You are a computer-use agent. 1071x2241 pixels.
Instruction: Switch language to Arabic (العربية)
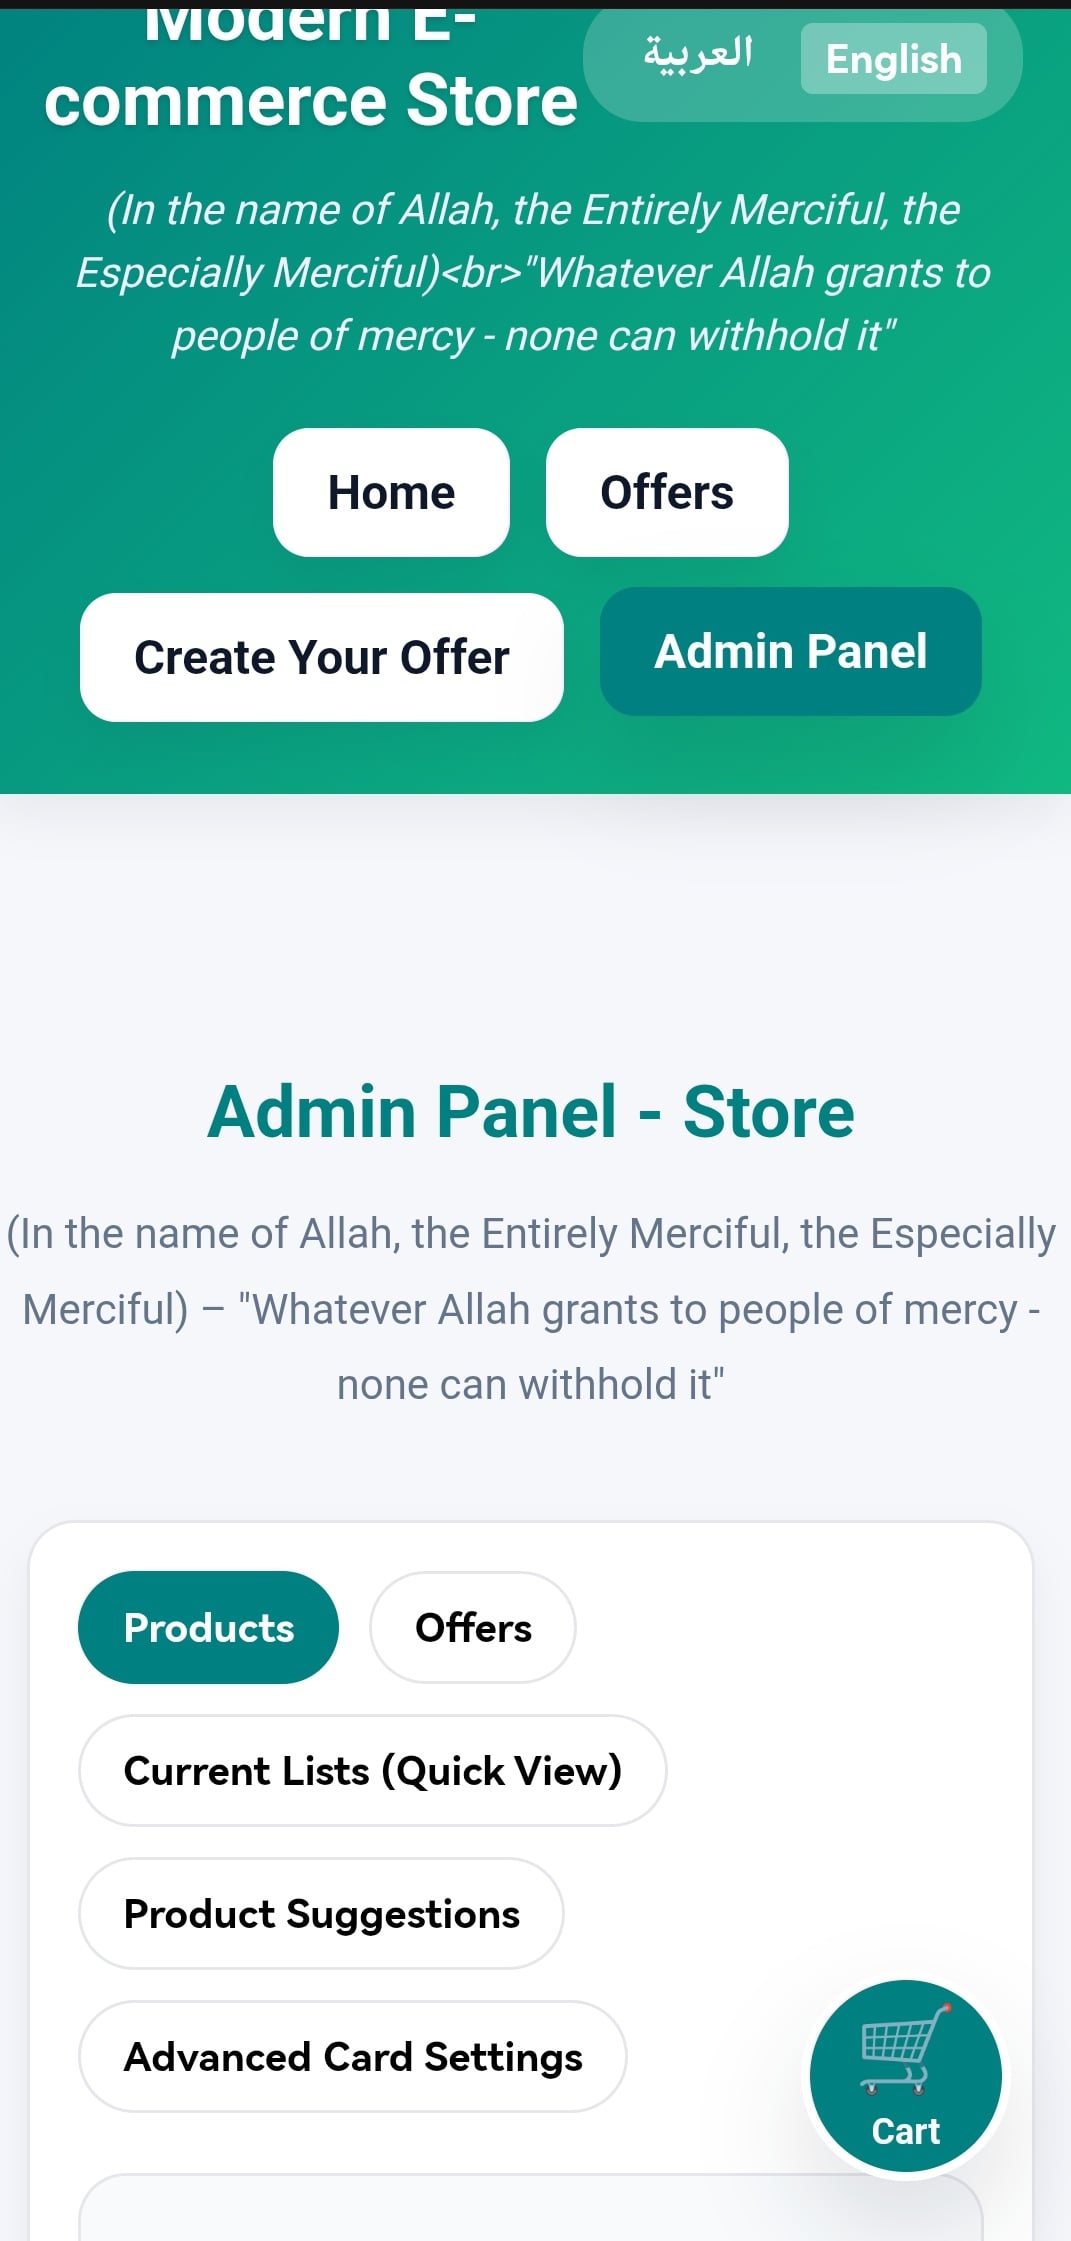click(x=698, y=55)
